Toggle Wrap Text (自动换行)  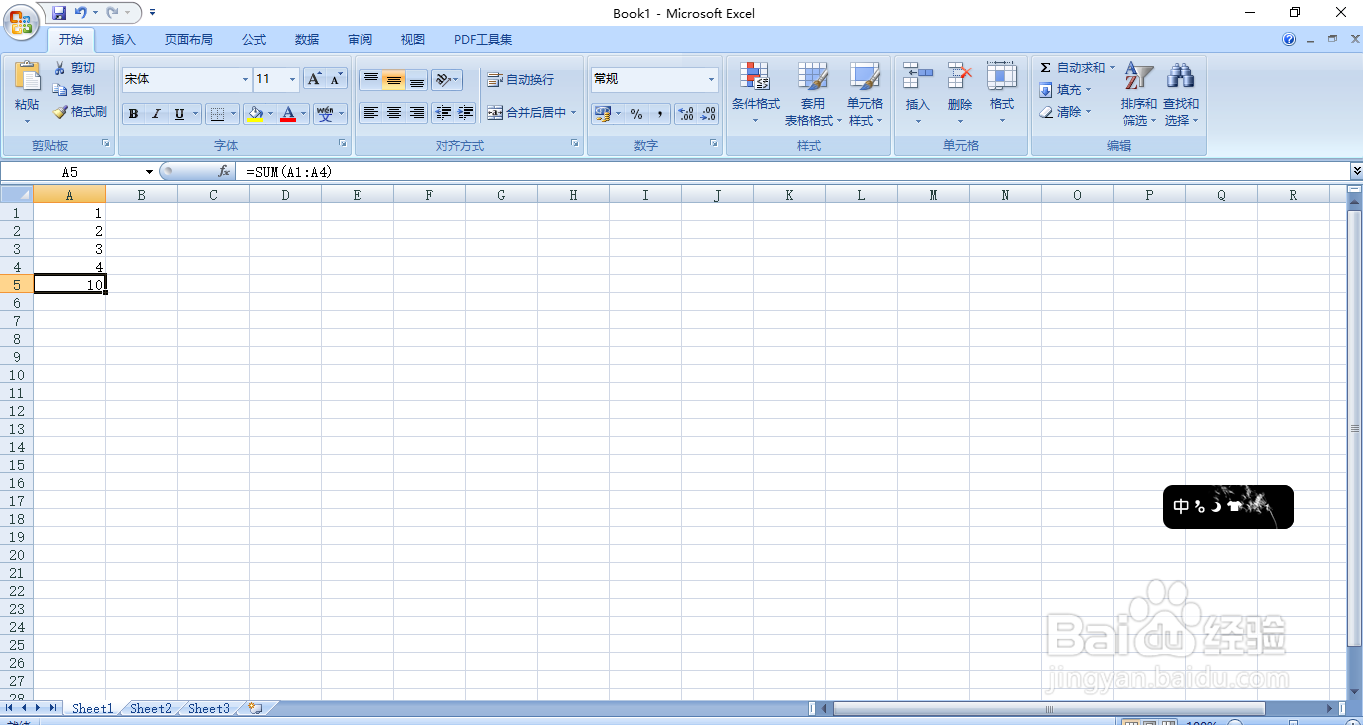(x=520, y=80)
